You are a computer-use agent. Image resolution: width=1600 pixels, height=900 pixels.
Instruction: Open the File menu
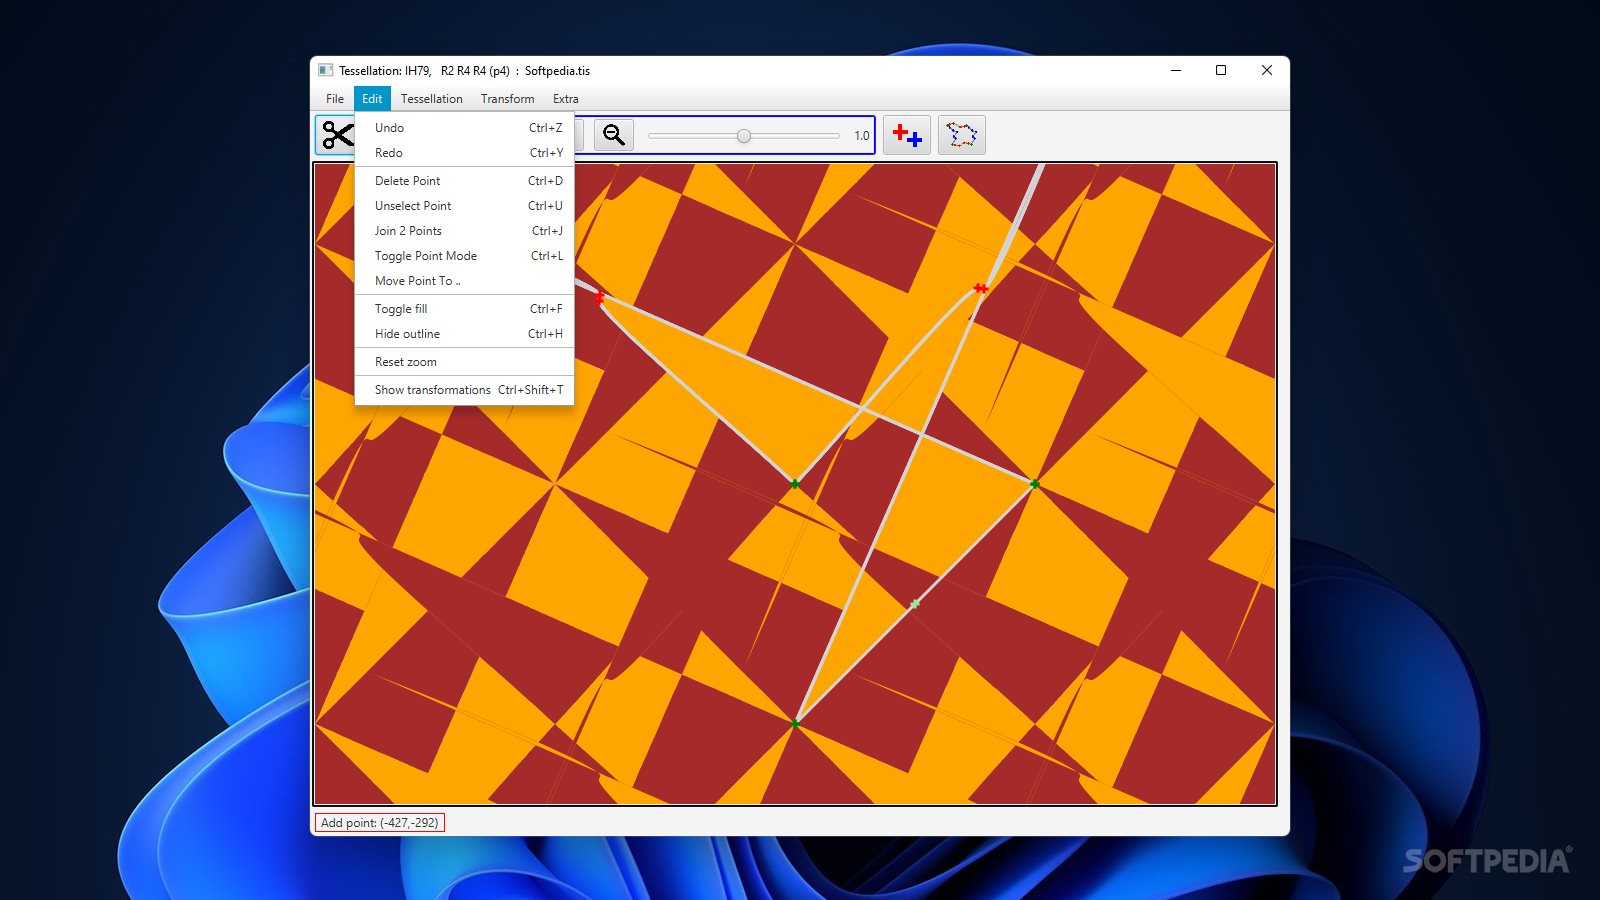(335, 99)
